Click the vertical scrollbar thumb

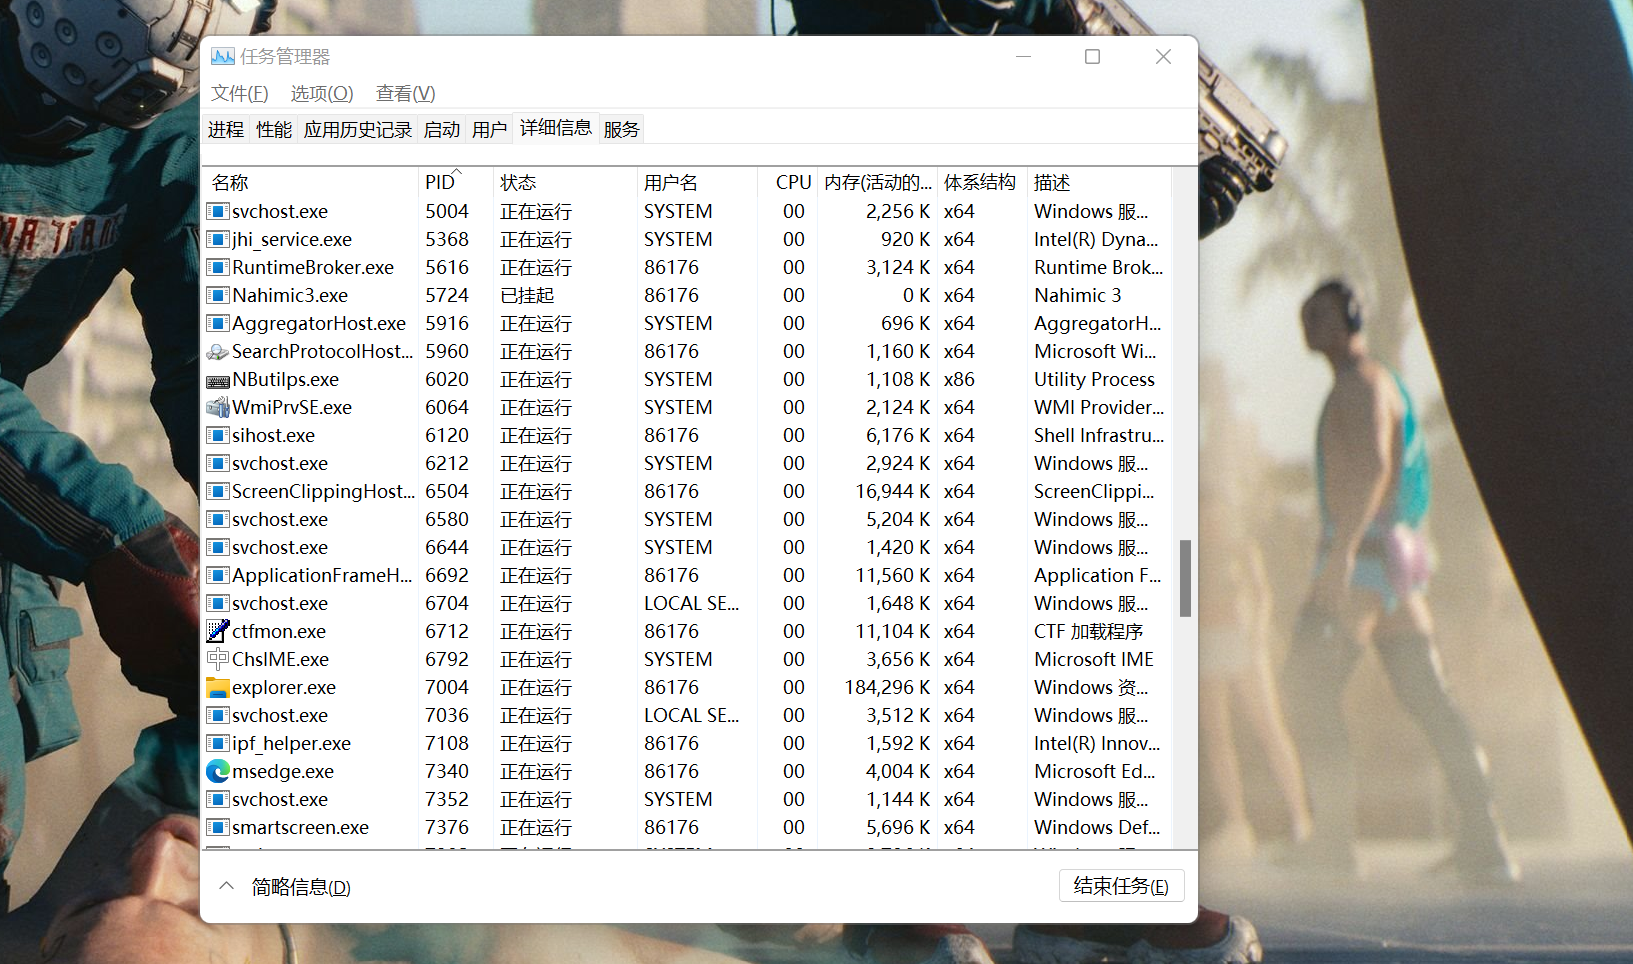[x=1185, y=578]
